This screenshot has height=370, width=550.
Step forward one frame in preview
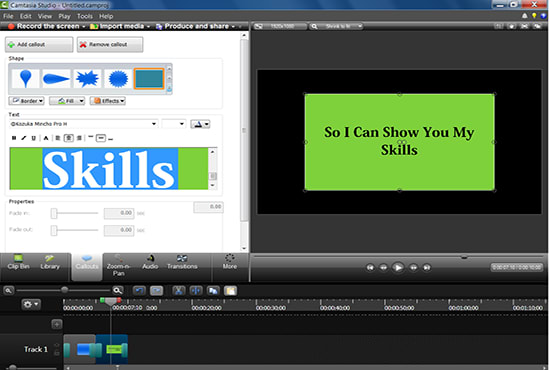point(414,268)
